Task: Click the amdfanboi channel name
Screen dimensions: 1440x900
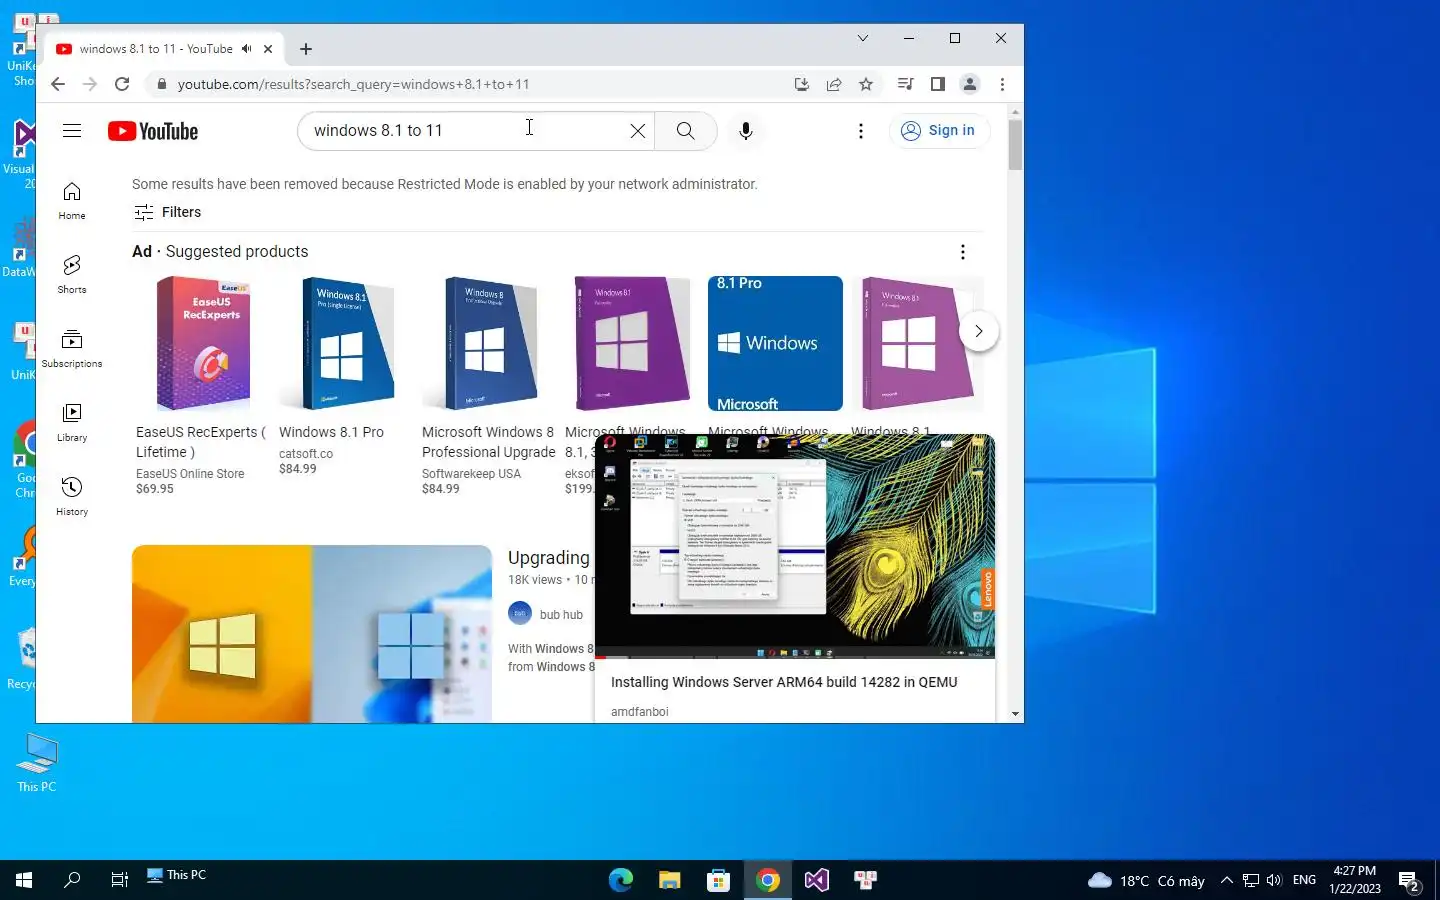Action: coord(640,712)
